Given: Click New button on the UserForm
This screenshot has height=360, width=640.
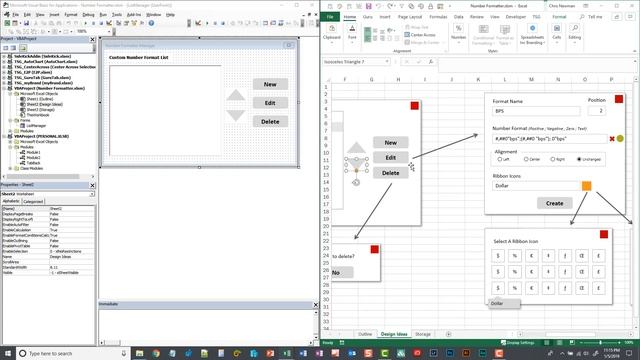Looking at the screenshot, I should pos(270,84).
